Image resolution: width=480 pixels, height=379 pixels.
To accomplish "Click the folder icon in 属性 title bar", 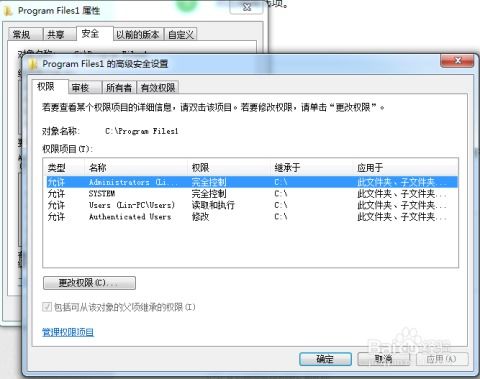I will tap(8, 11).
